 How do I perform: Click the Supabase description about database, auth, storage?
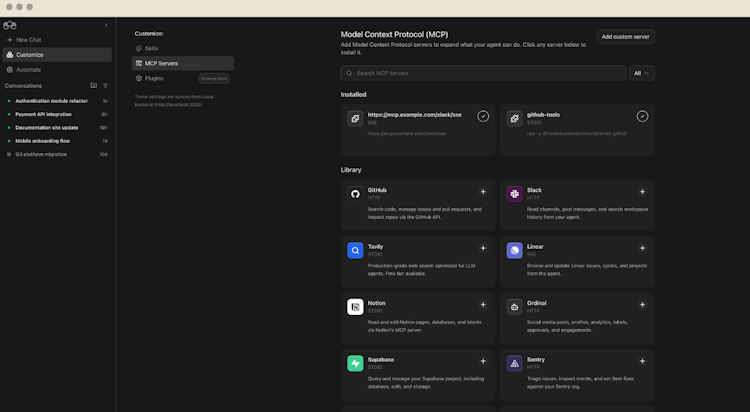tap(426, 382)
